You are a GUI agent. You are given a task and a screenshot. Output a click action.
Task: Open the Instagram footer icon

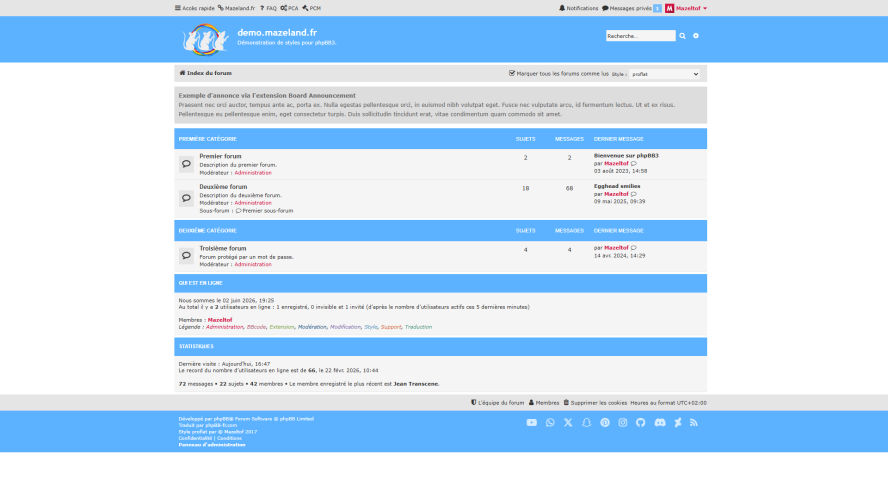[x=622, y=422]
